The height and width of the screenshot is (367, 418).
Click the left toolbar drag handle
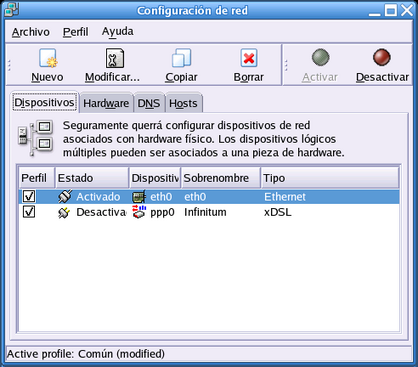(x=9, y=65)
